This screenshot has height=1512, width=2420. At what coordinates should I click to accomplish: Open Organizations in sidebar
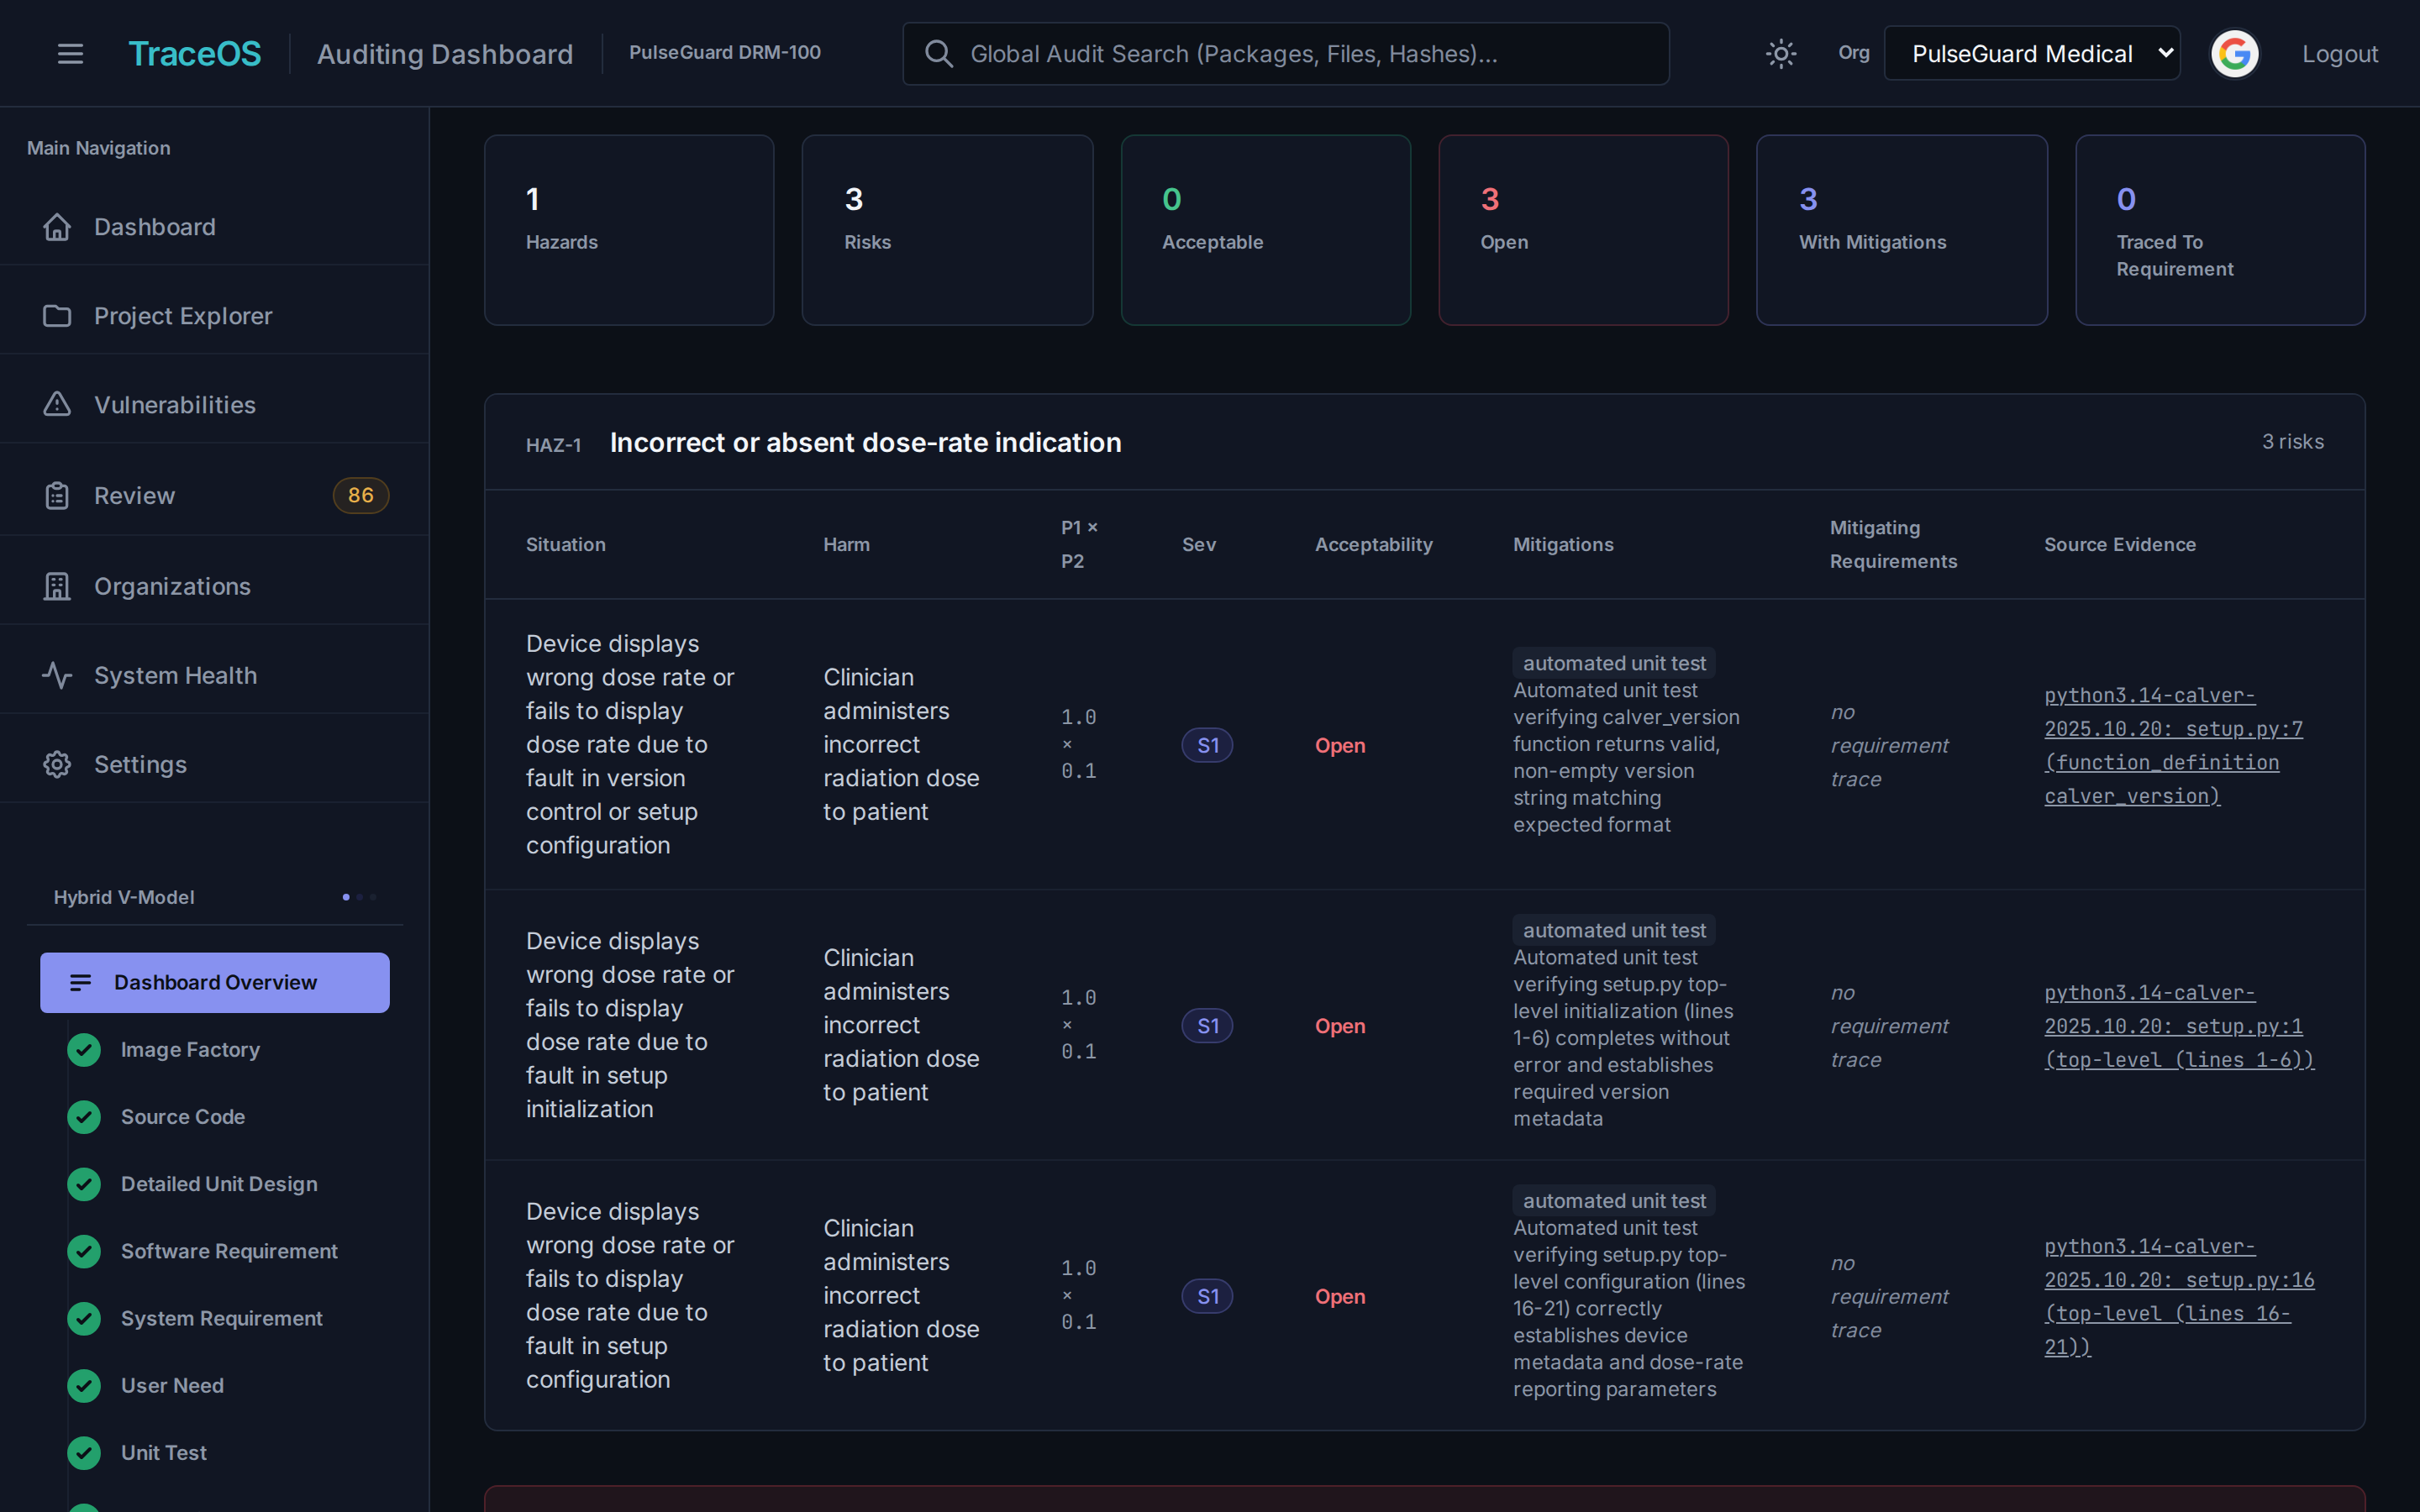(214, 586)
